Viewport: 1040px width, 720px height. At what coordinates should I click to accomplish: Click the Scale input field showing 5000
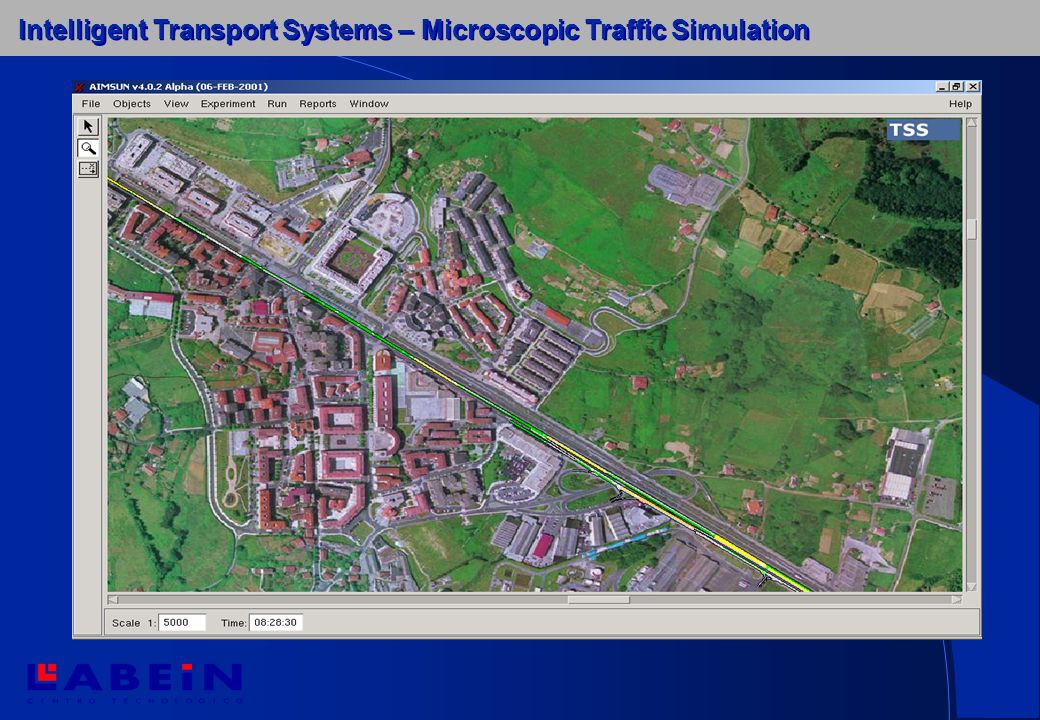[182, 623]
